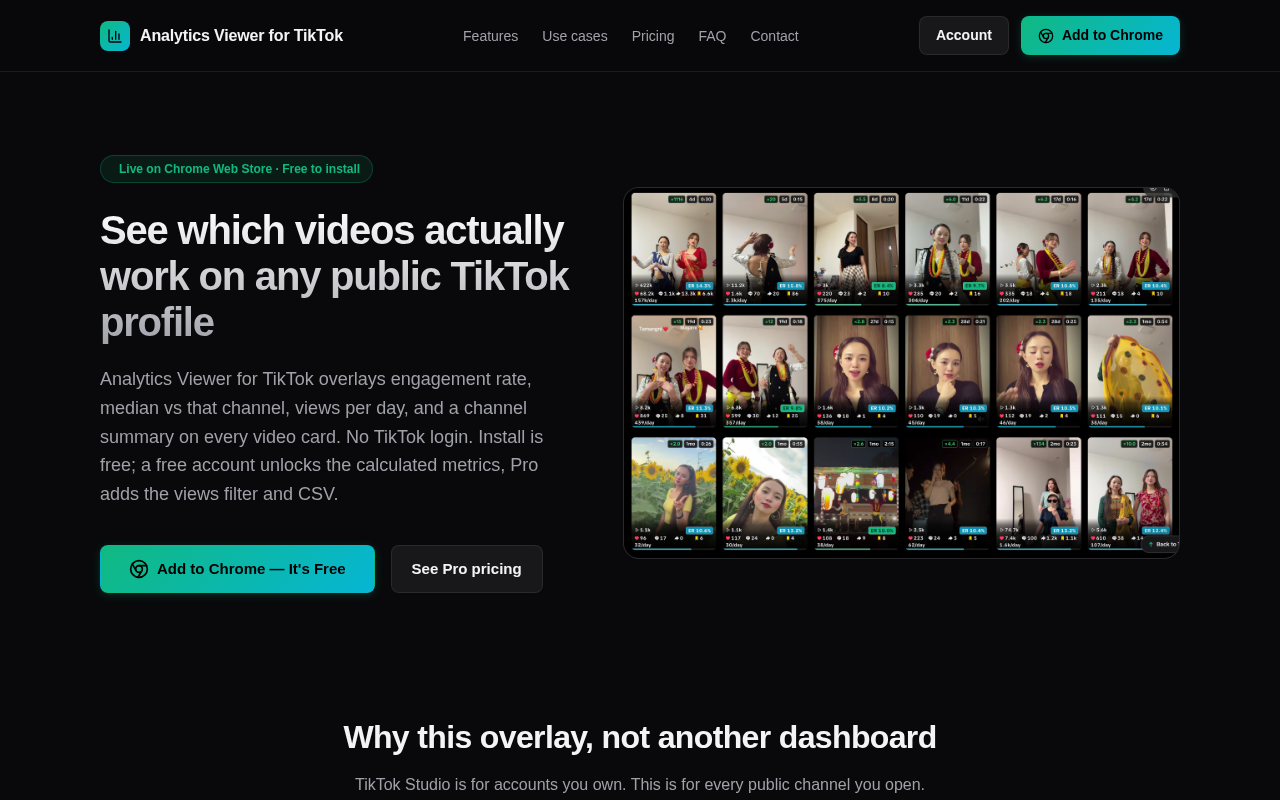Open the Pricing nav link
Viewport: 1280px width, 800px height.
click(653, 36)
